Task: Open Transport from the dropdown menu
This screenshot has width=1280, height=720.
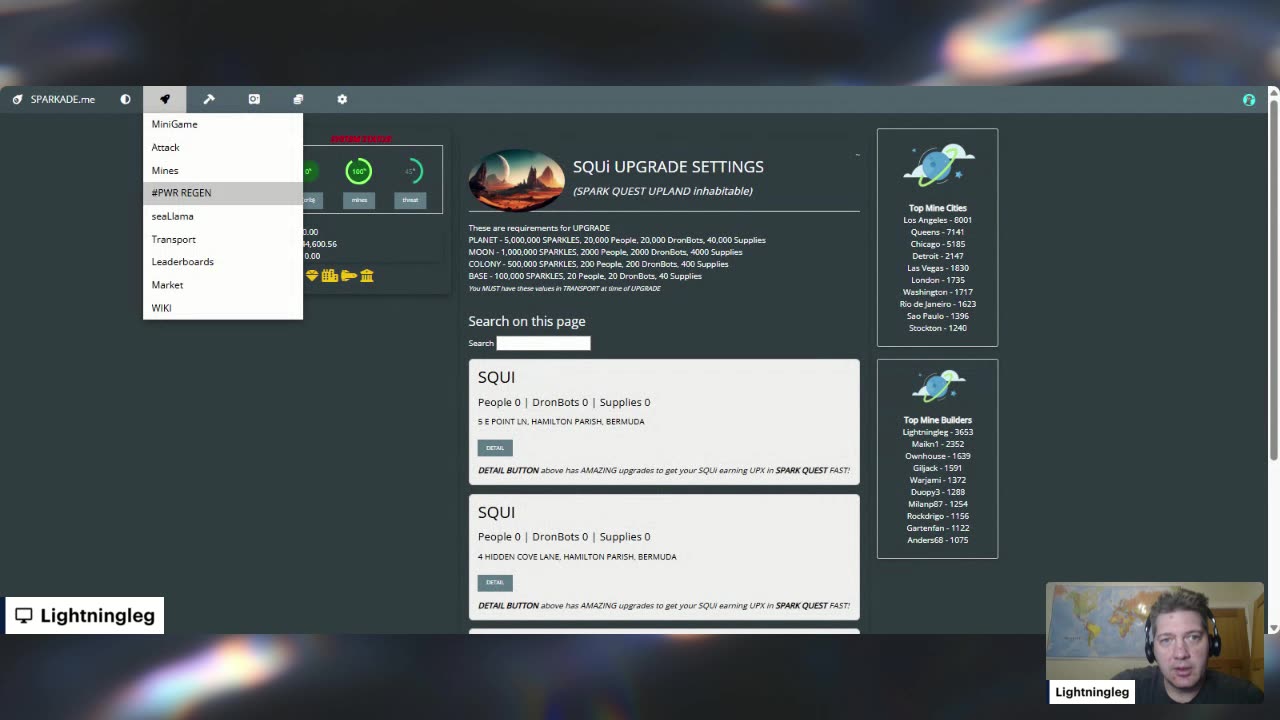Action: (223, 239)
